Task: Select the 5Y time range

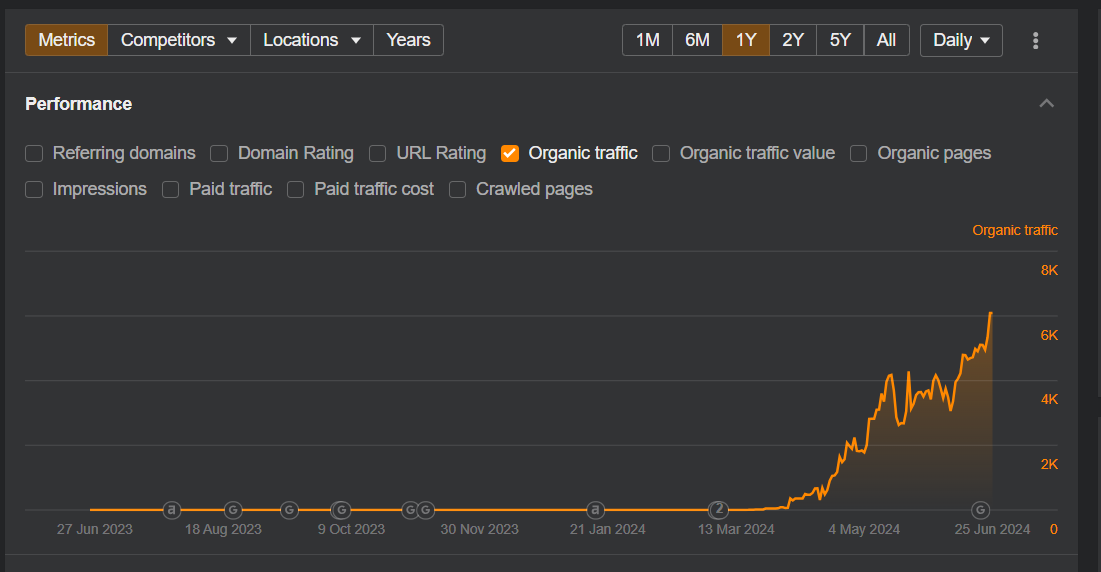Action: coord(840,40)
